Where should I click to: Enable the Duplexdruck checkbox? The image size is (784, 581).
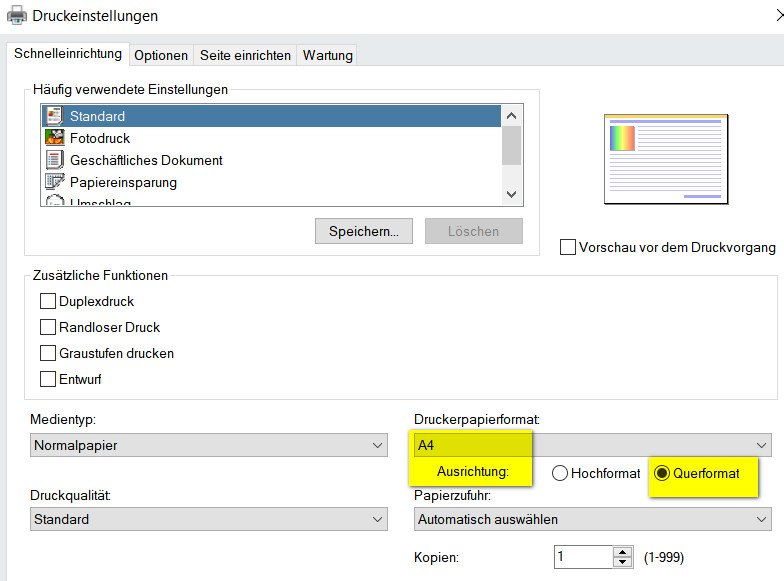48,301
